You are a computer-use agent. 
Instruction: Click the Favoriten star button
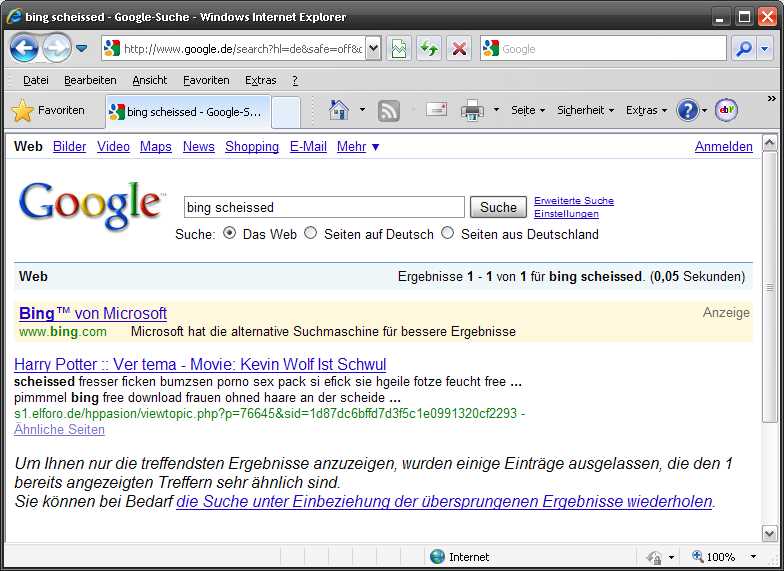pyautogui.click(x=48, y=110)
